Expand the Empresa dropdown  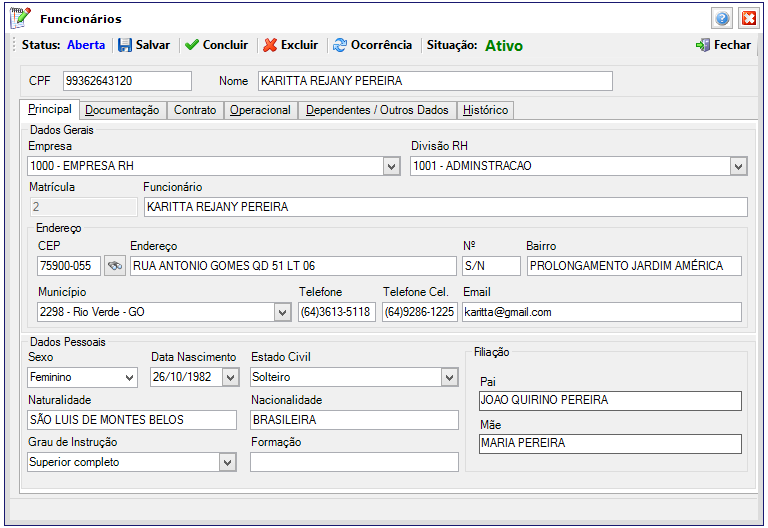391,166
